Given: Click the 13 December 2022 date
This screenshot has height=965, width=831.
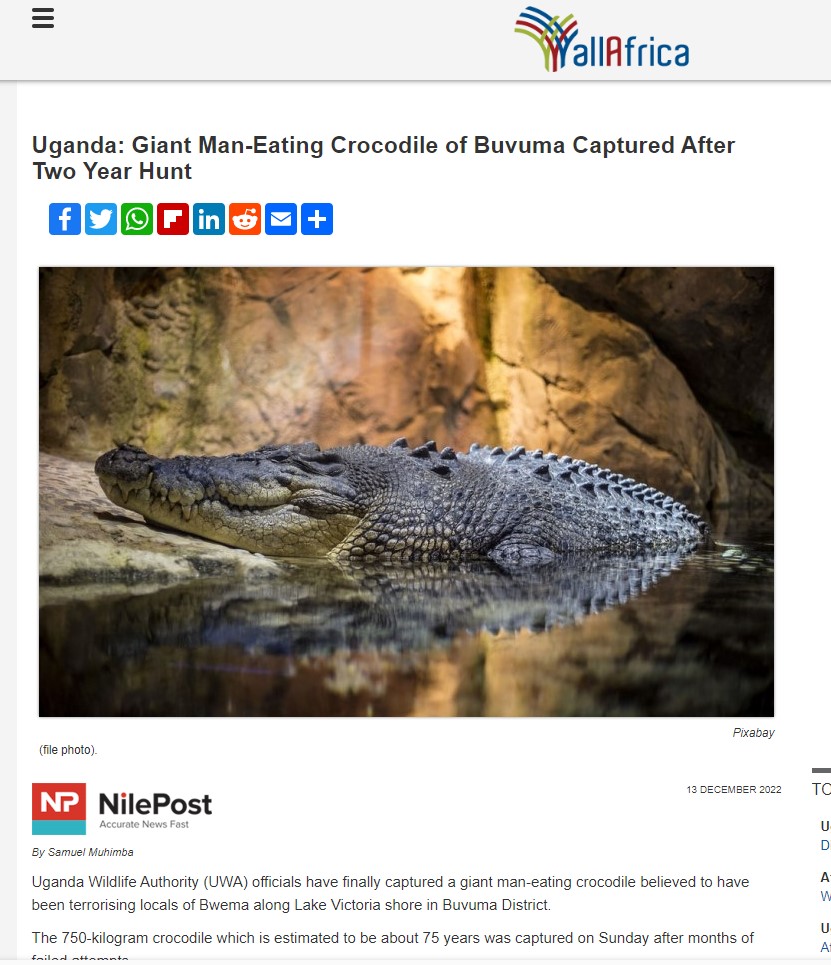Looking at the screenshot, I should click(734, 790).
